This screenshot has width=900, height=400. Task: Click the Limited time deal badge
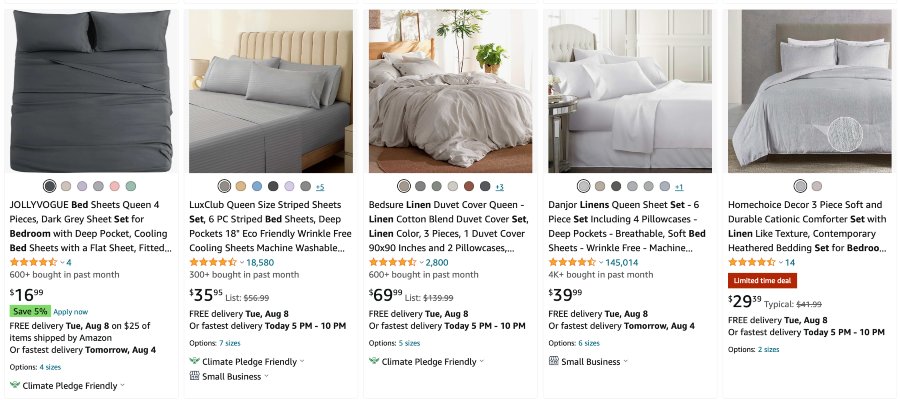[762, 281]
